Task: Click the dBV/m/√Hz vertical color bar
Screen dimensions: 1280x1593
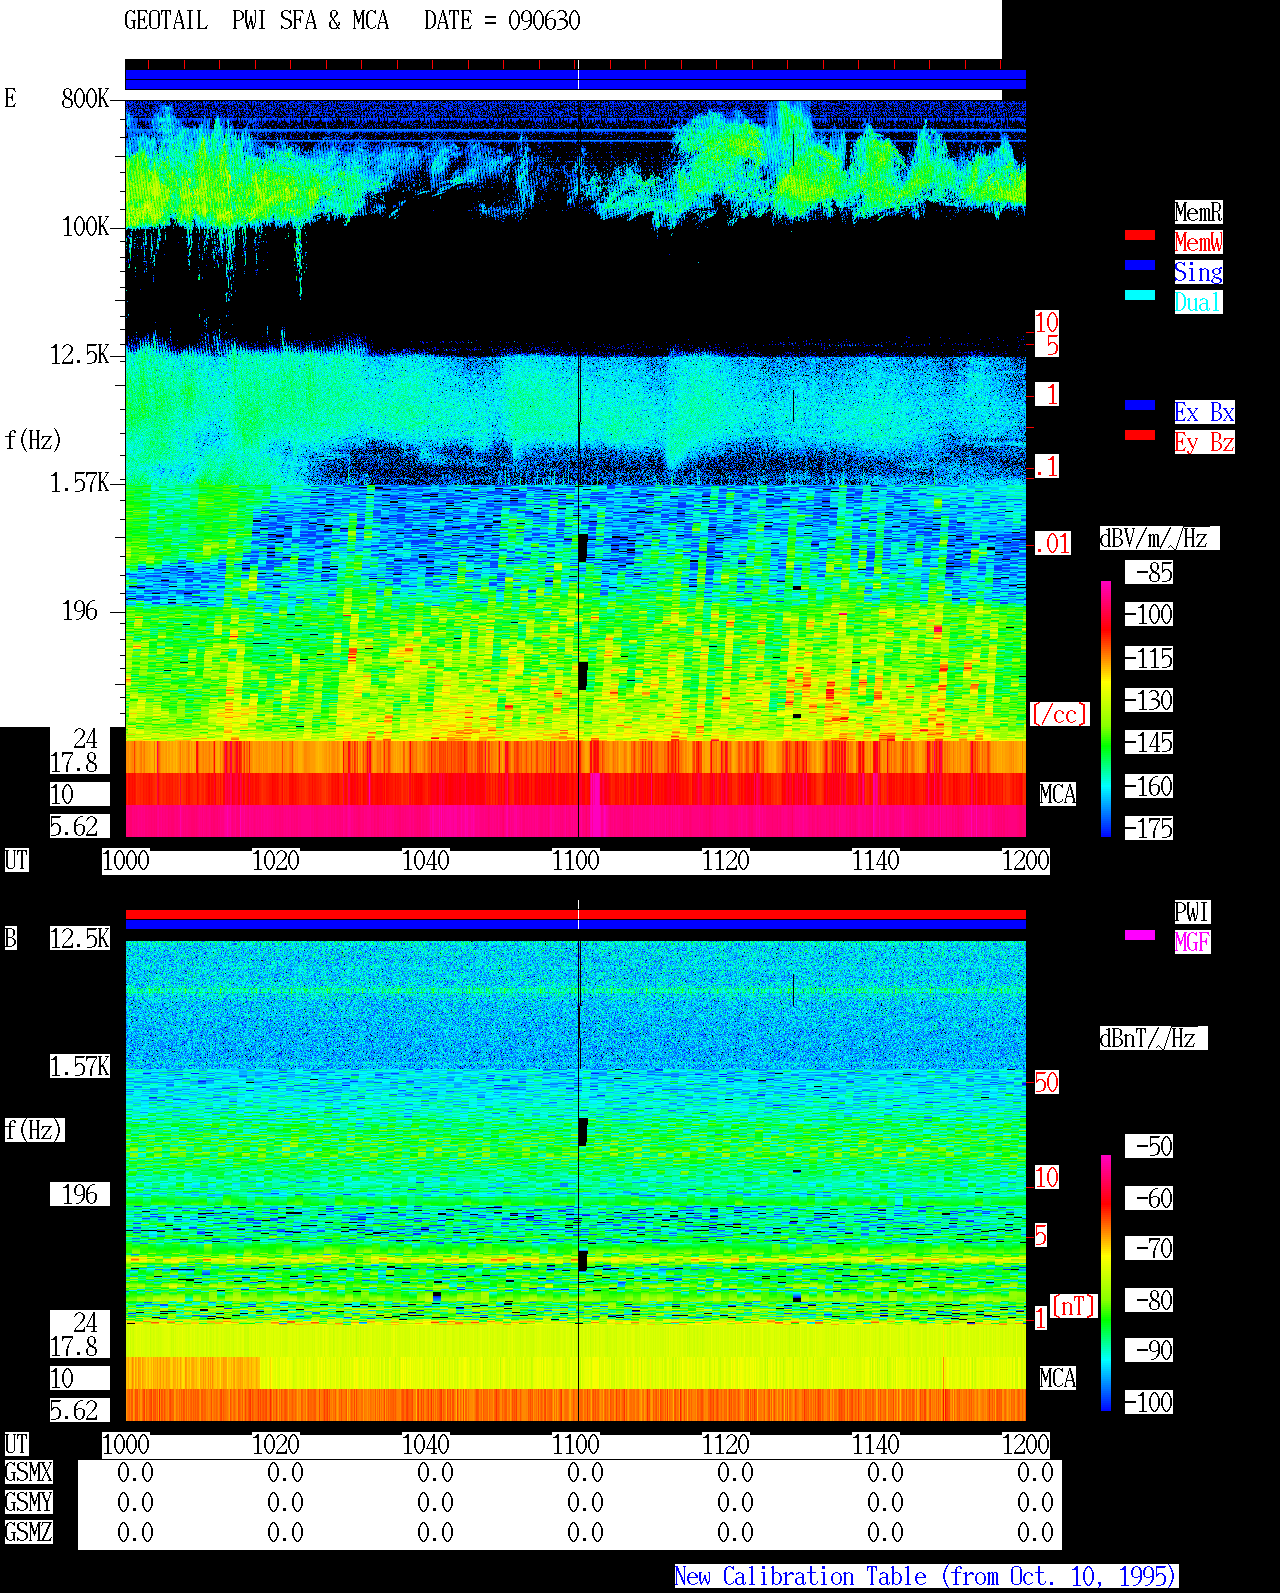Action: point(1106,708)
